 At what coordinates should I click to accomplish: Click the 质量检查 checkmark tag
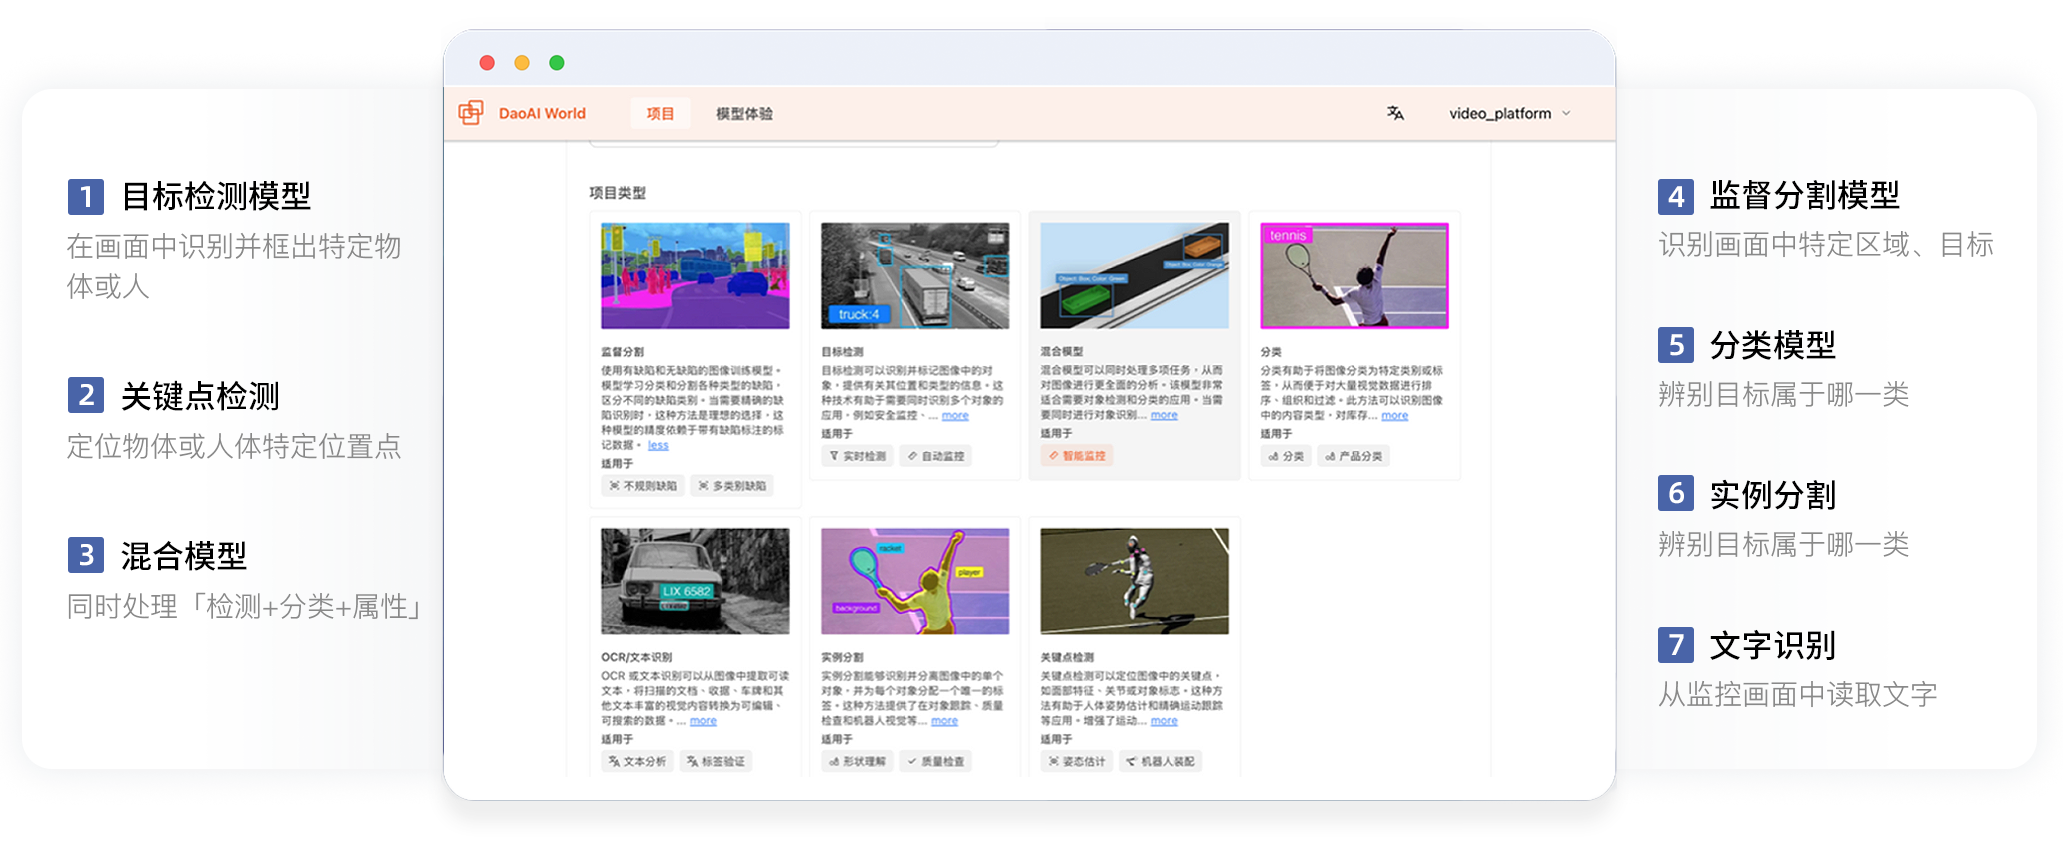936,762
